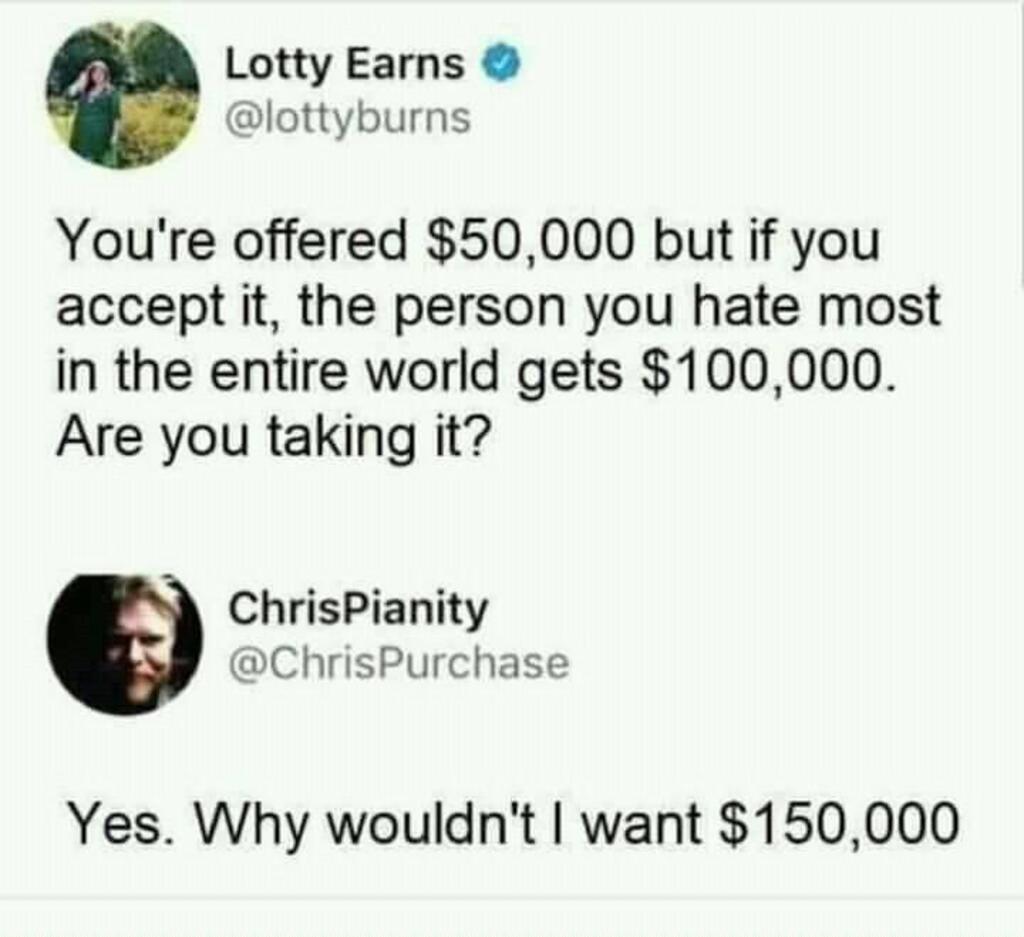Click the word 'accept' in the tweet
Image resolution: width=1024 pixels, height=937 pixels.
point(140,308)
